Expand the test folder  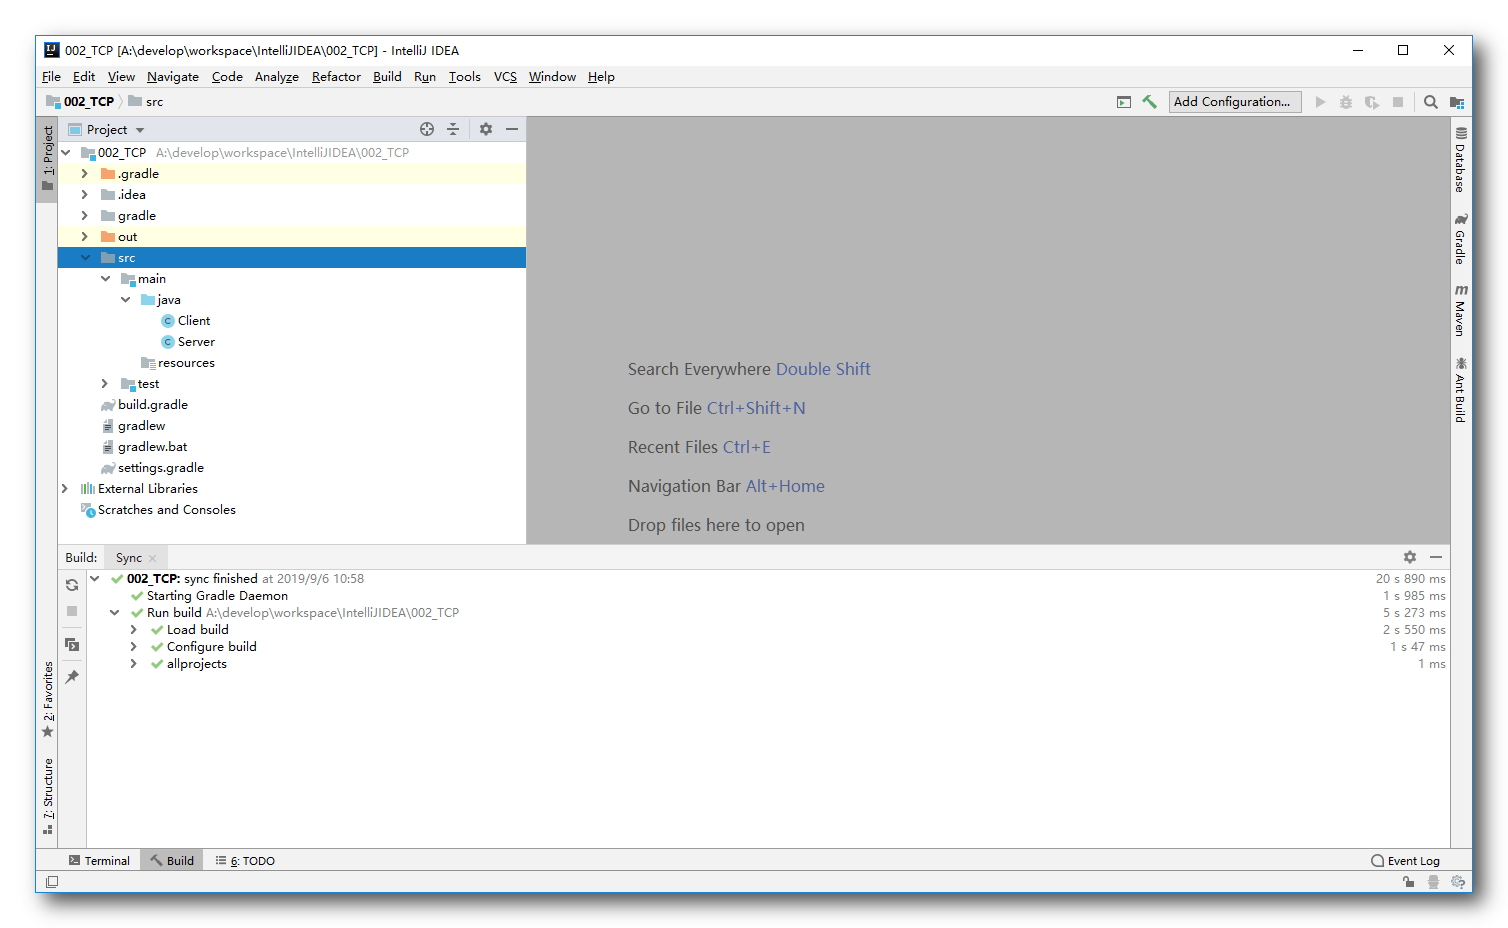pyautogui.click(x=105, y=384)
